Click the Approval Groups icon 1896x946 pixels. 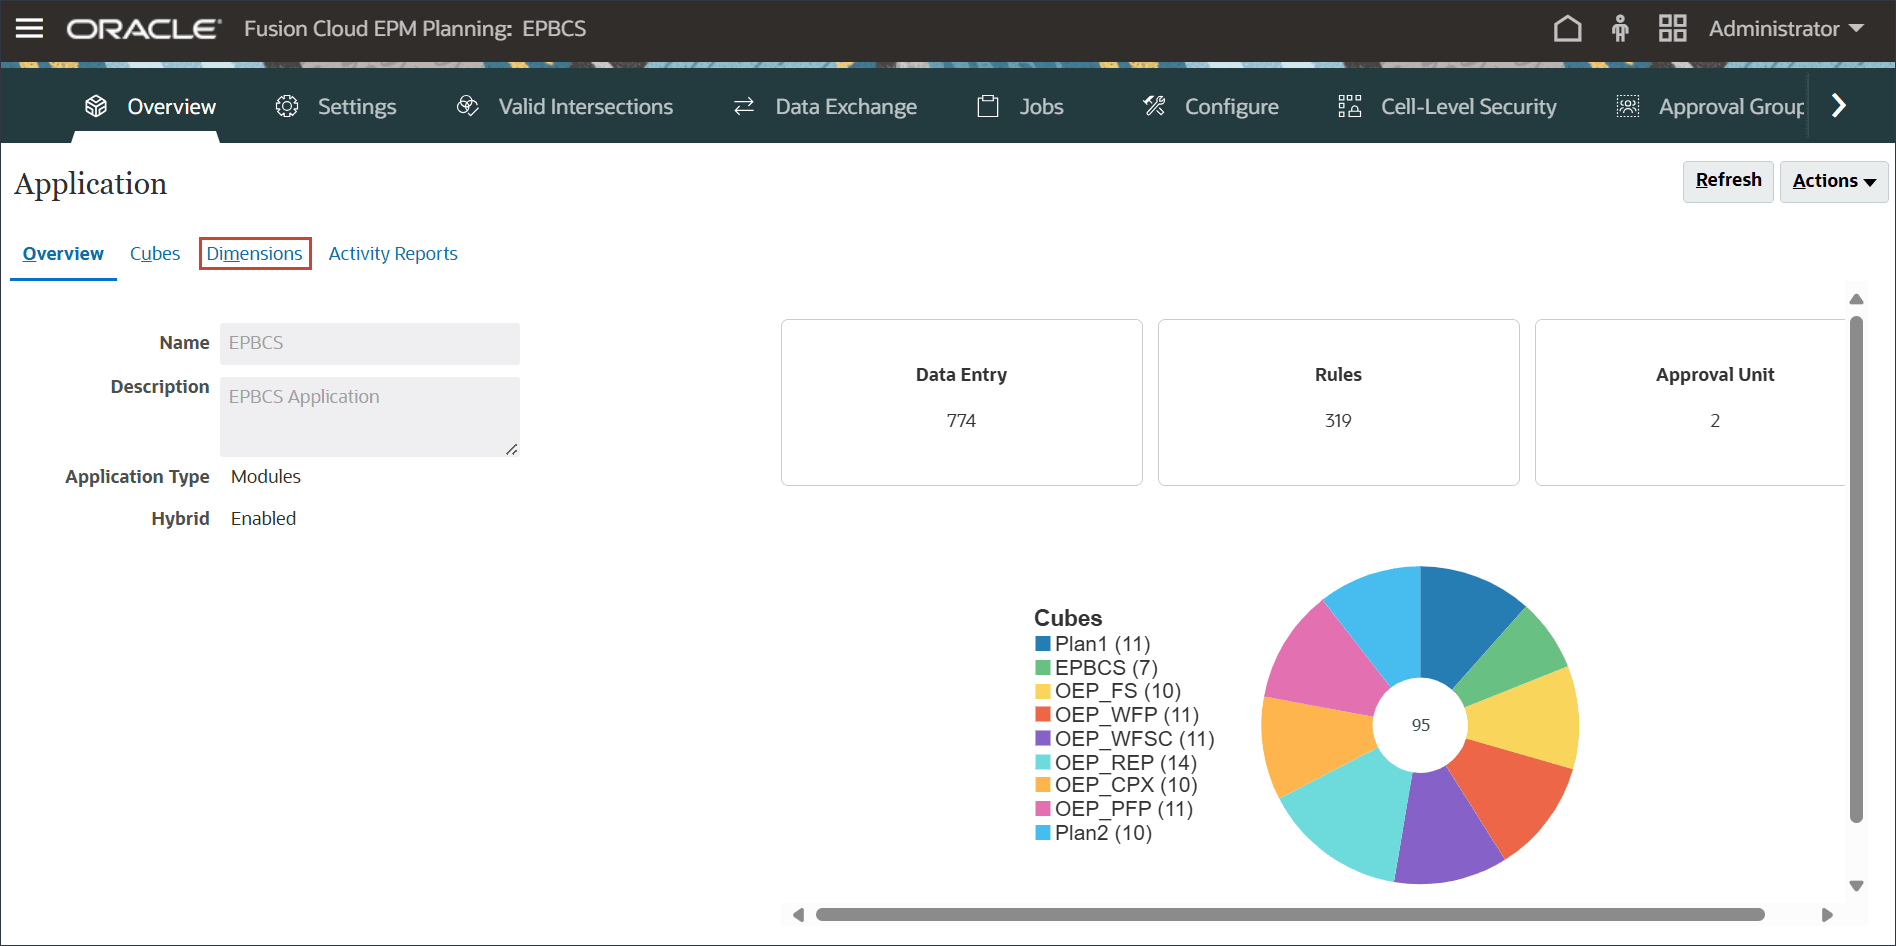[x=1628, y=106]
